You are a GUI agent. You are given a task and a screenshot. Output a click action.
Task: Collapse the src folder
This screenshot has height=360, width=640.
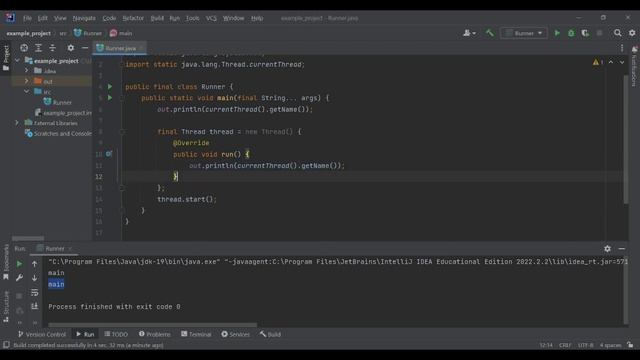[27, 91]
